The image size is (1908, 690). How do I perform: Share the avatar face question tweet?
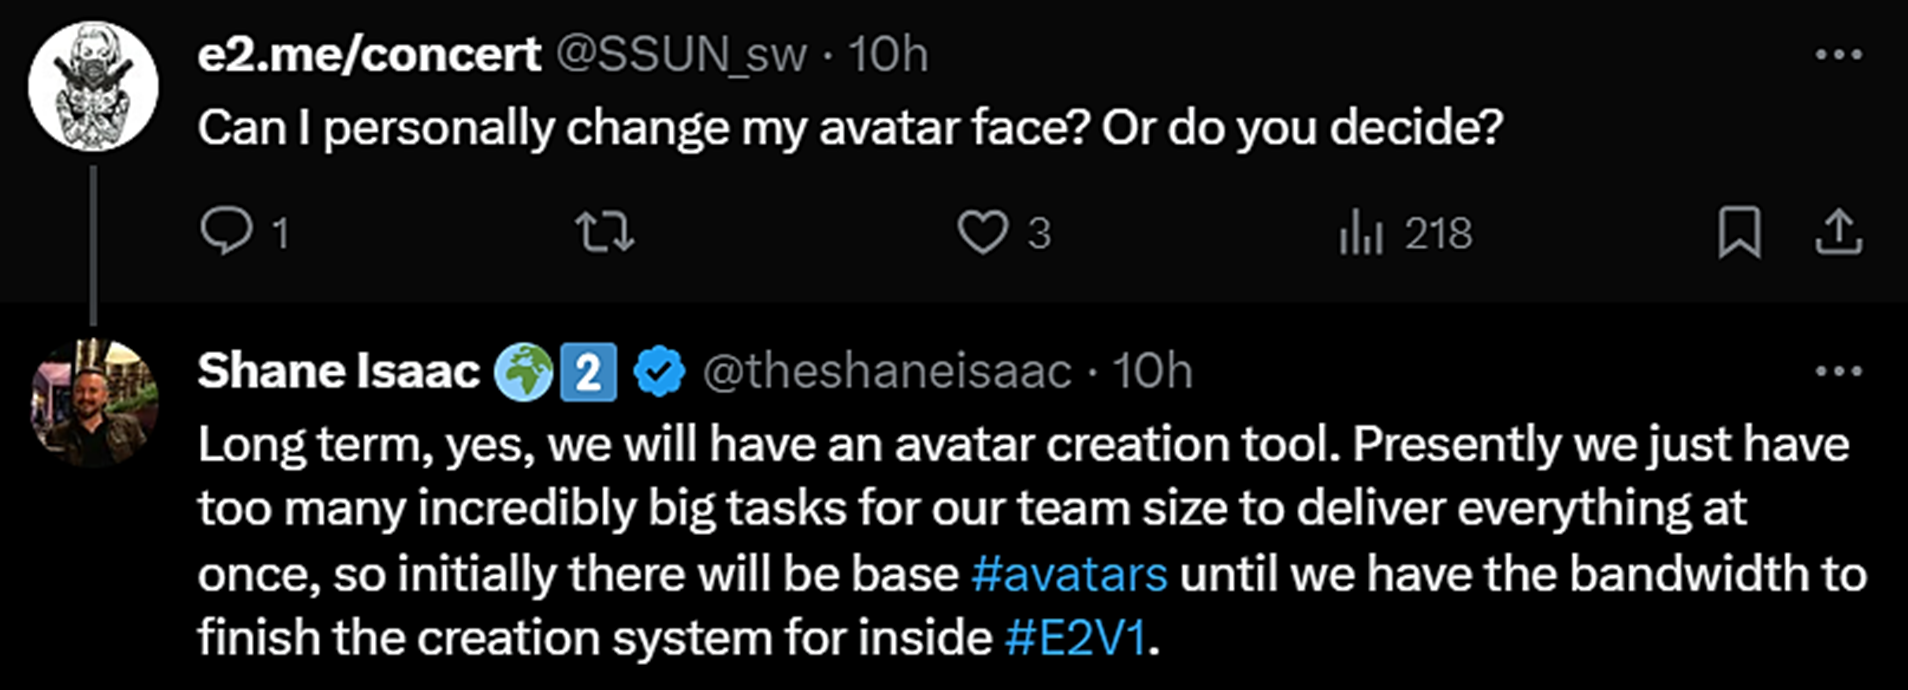pos(1838,232)
